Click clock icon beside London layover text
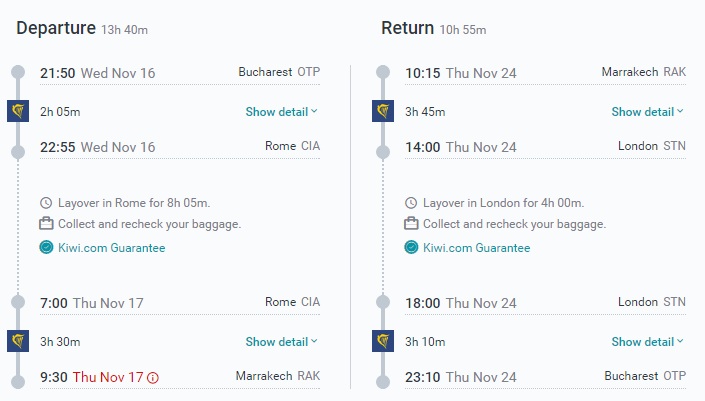Viewport: 705px width, 401px height. tap(412, 203)
